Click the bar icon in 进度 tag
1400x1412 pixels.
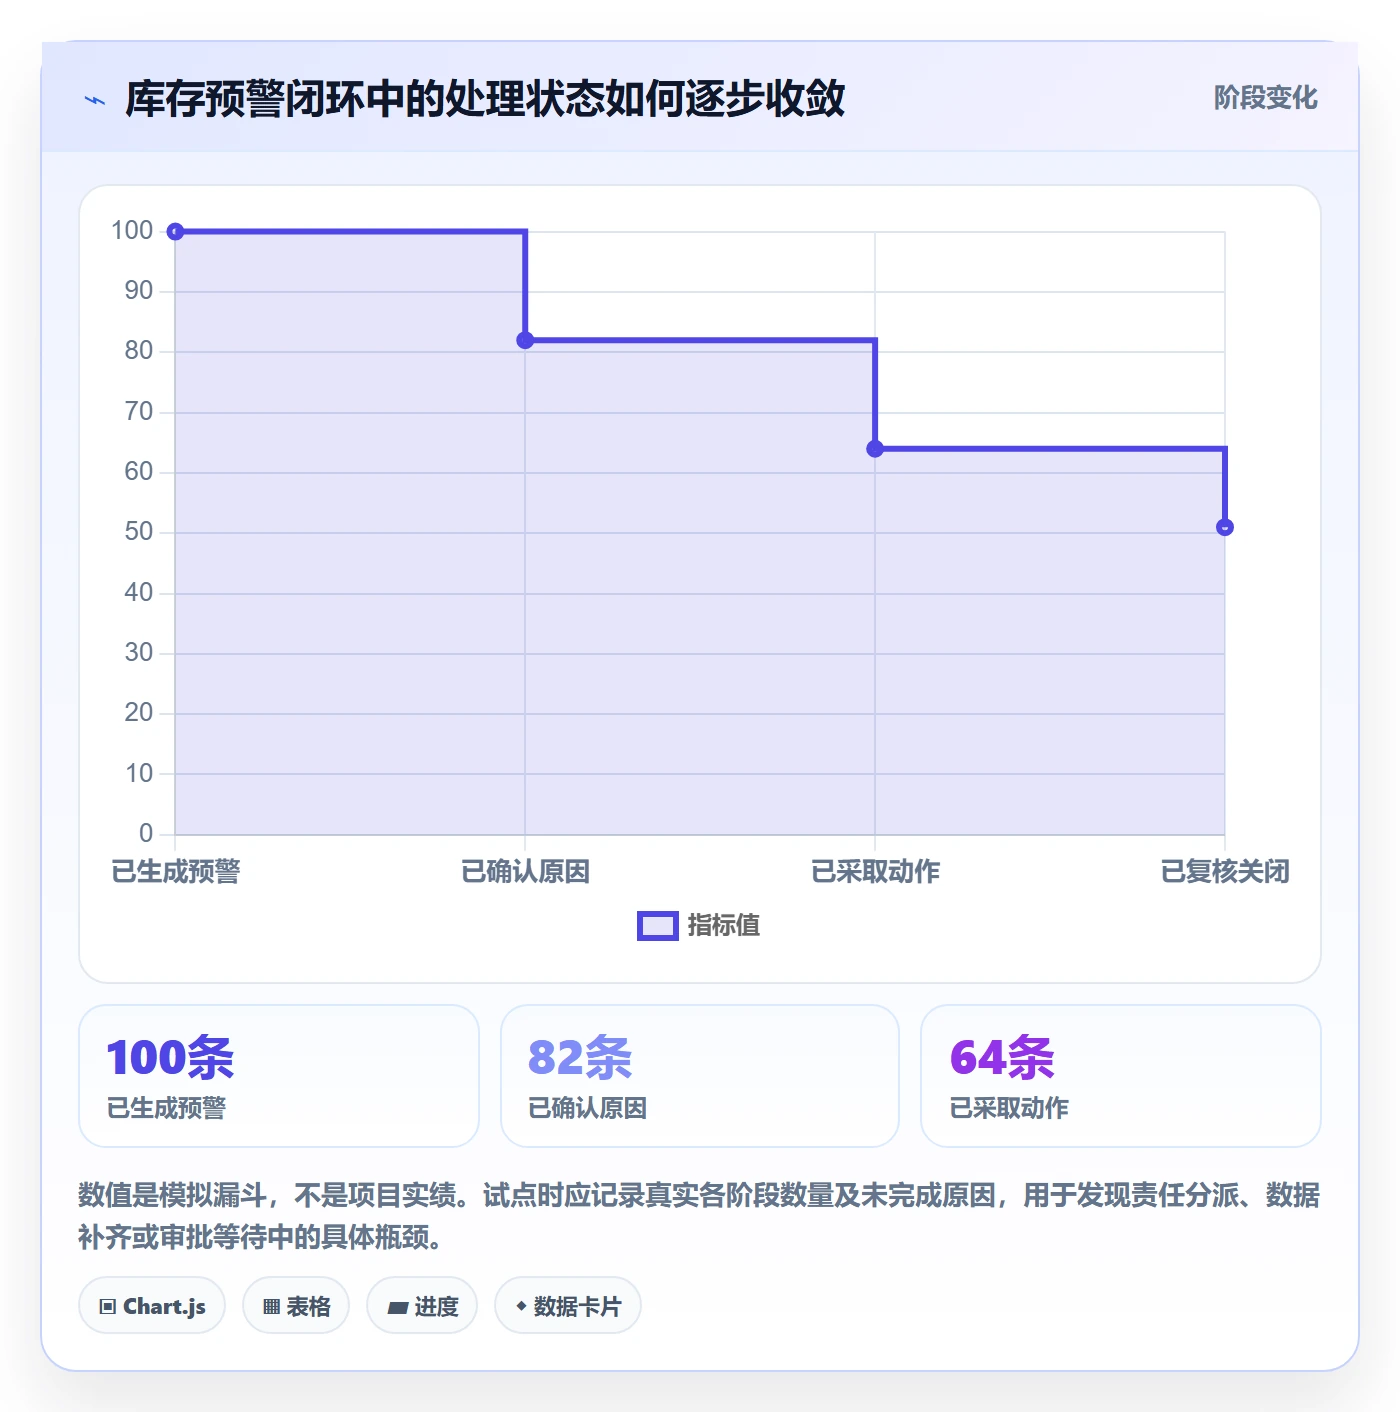point(397,1308)
